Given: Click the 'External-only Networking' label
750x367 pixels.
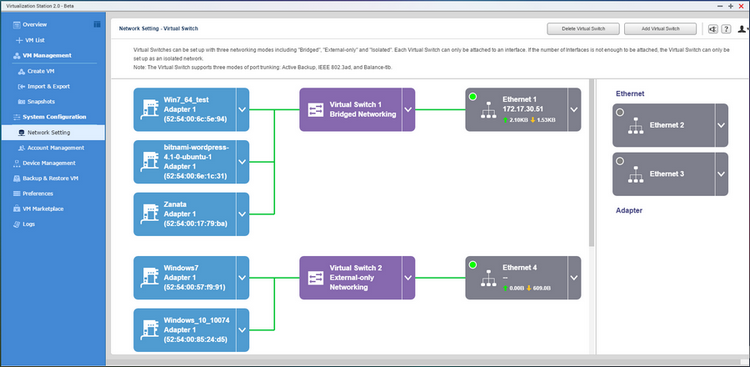Looking at the screenshot, I should click(x=352, y=282).
